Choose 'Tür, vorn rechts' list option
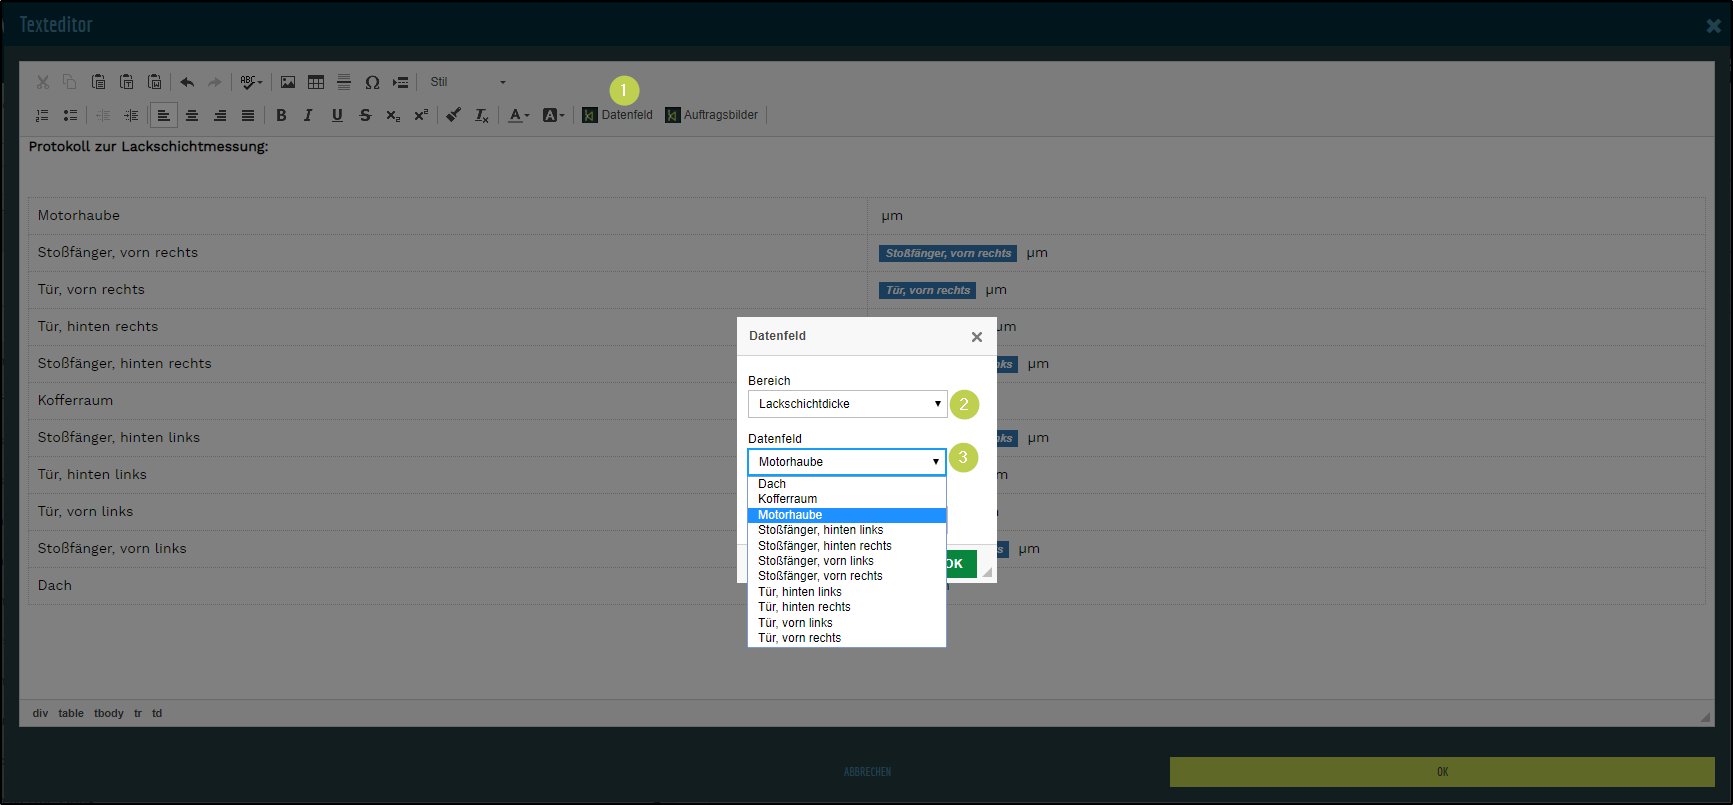 [799, 638]
